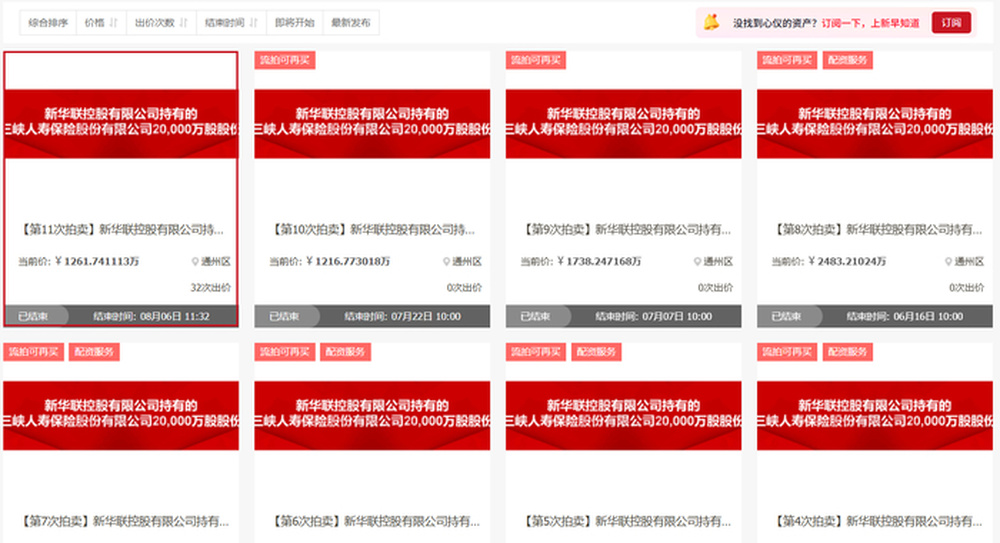Click the 订阅 button
Screen dimensions: 1000x543
tap(951, 22)
